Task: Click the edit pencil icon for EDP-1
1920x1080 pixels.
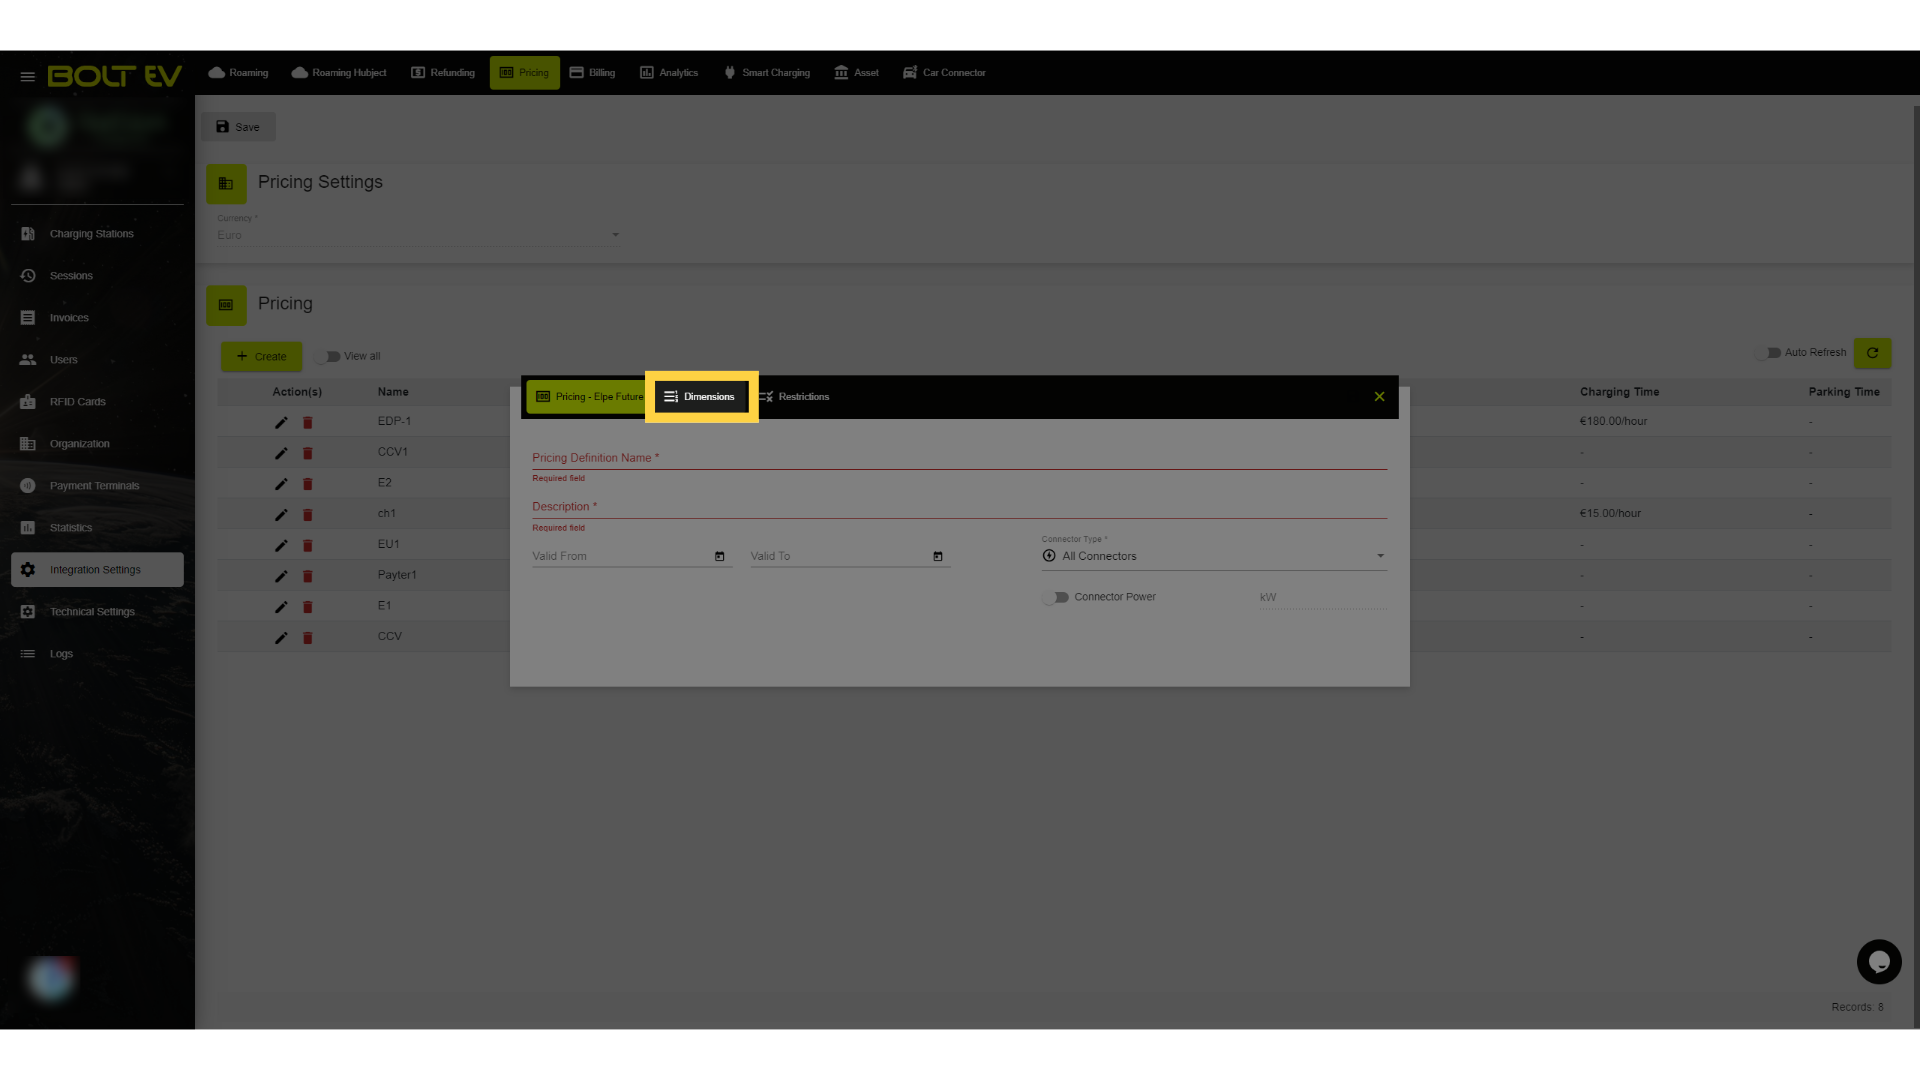Action: coord(281,422)
